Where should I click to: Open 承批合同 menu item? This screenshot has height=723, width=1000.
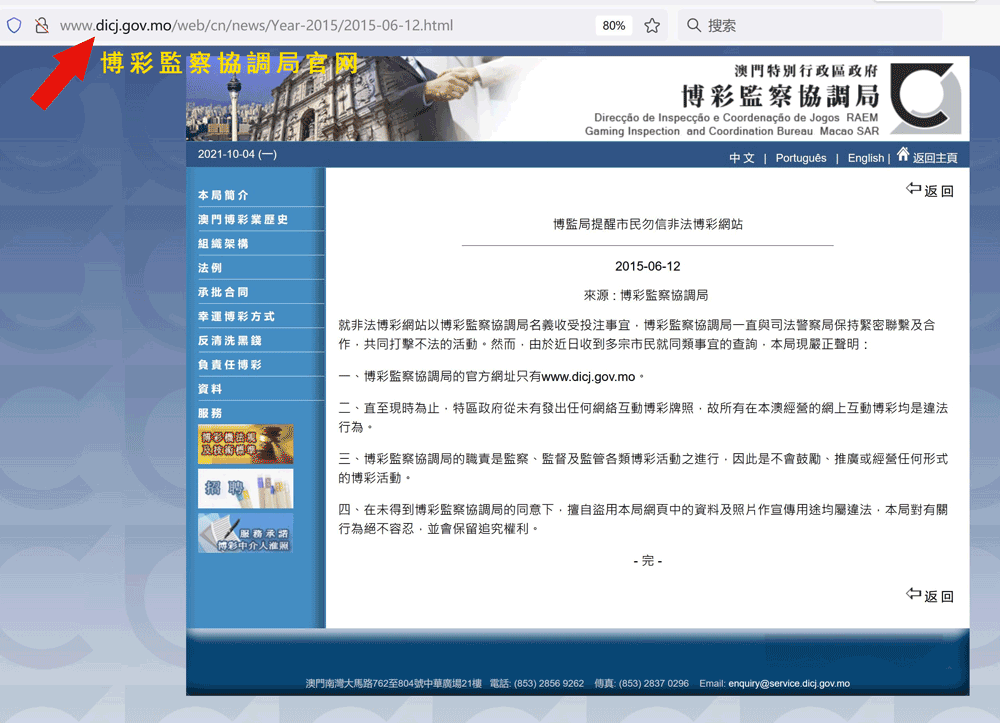tap(223, 292)
